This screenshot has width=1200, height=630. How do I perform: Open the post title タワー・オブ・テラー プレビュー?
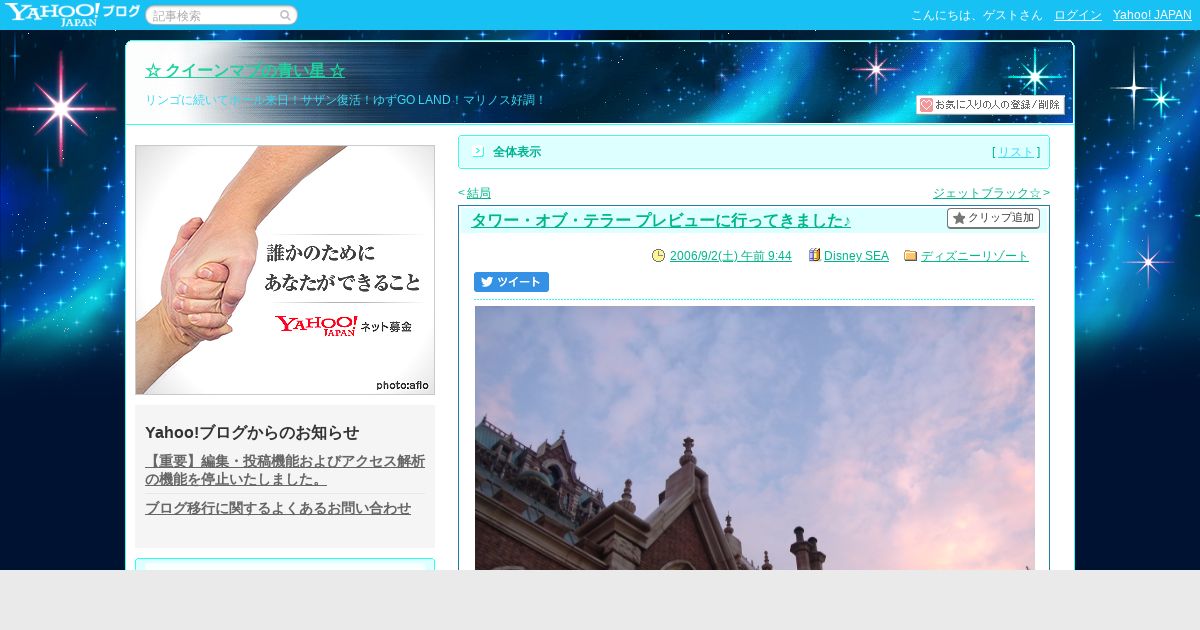click(661, 220)
